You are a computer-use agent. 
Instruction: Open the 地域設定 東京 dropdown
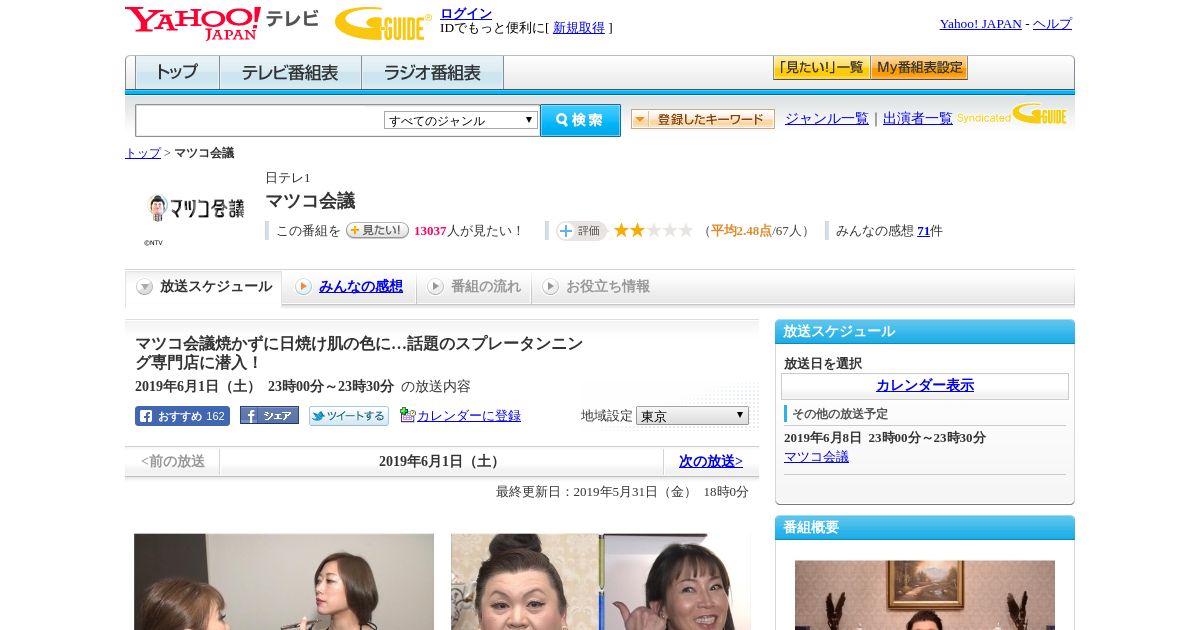(x=692, y=415)
